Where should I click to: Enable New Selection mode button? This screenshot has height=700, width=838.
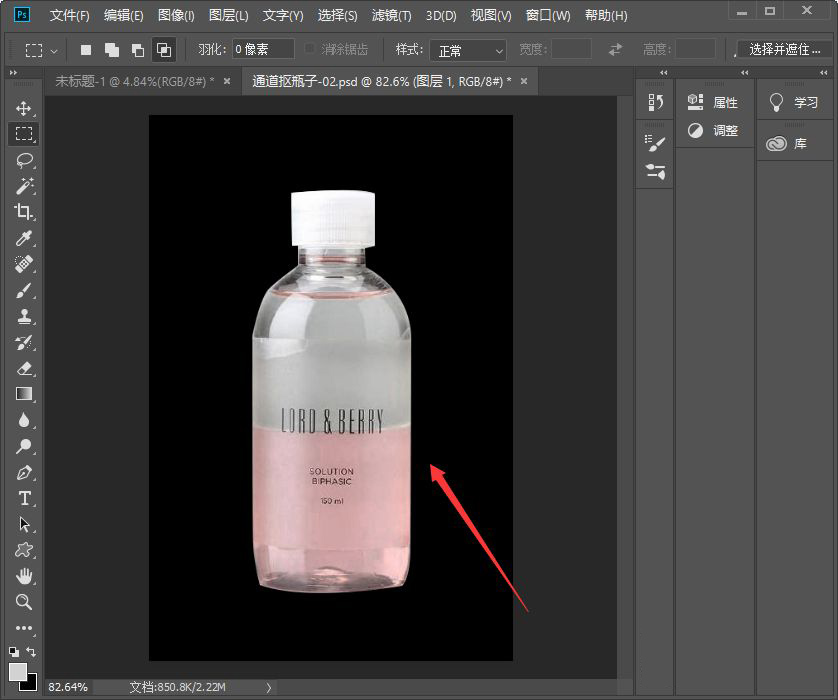pyautogui.click(x=86, y=50)
